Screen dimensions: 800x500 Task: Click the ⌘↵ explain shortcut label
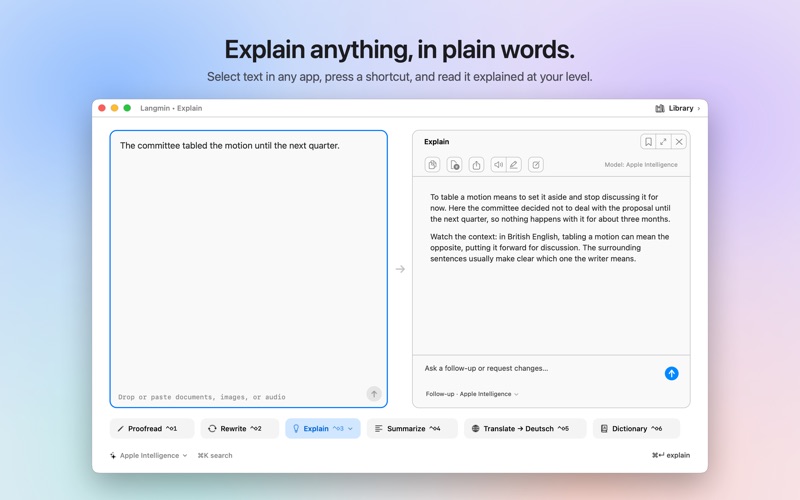click(x=671, y=455)
